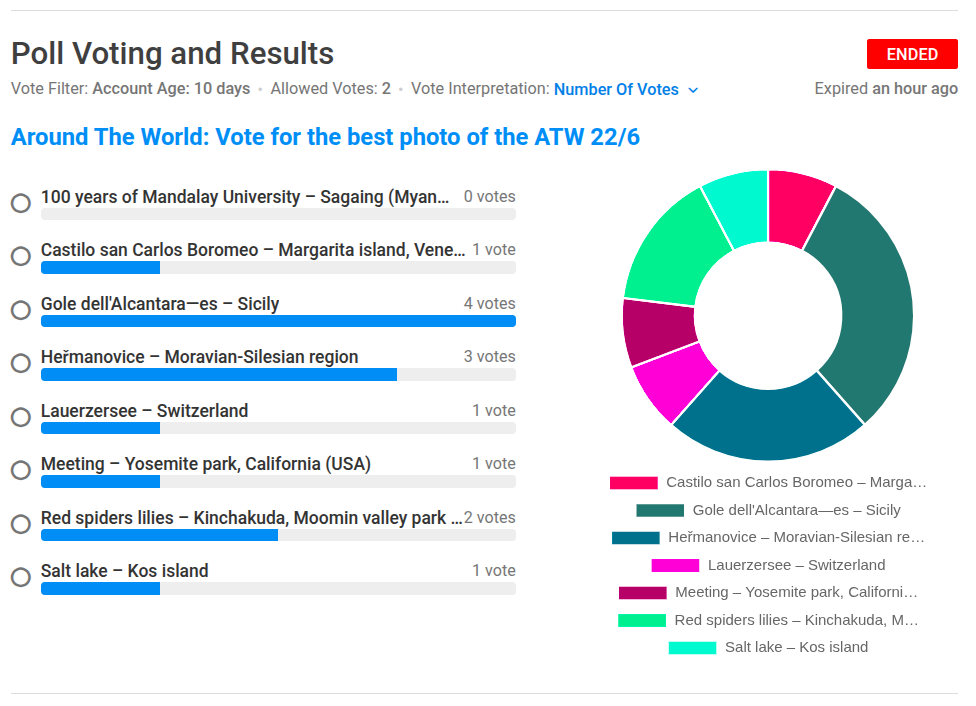Screen dimensions: 976x706
Task: Toggle the Heřmanovice legend swatch in chart
Action: tap(636, 538)
